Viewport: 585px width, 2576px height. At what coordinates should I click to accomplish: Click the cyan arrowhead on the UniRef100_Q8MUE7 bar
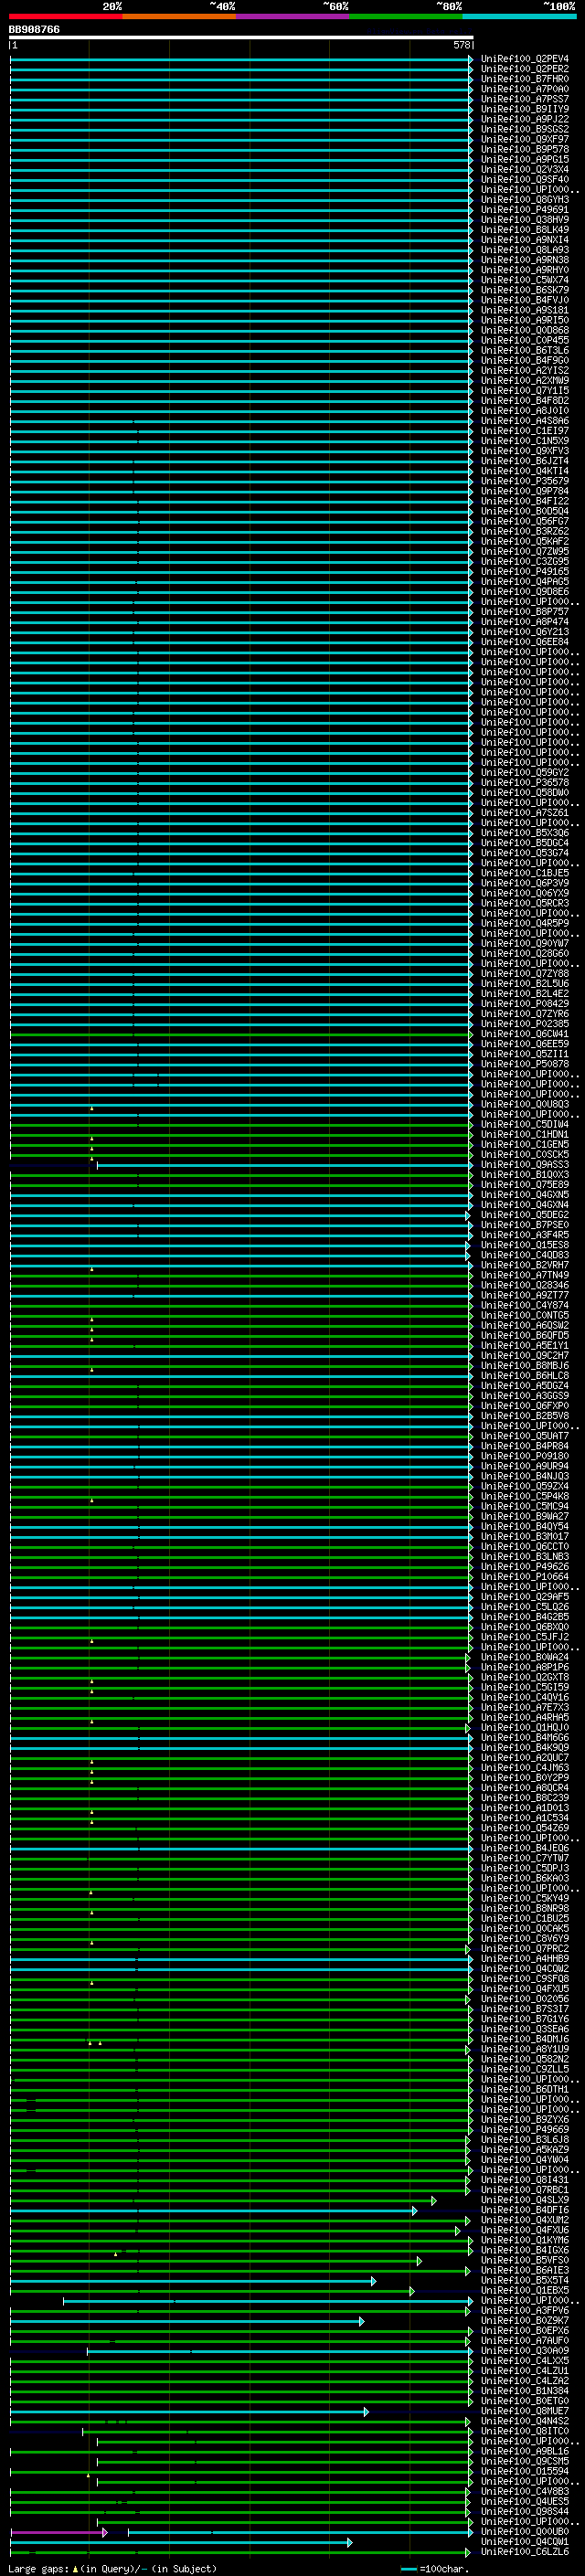tap(366, 2412)
